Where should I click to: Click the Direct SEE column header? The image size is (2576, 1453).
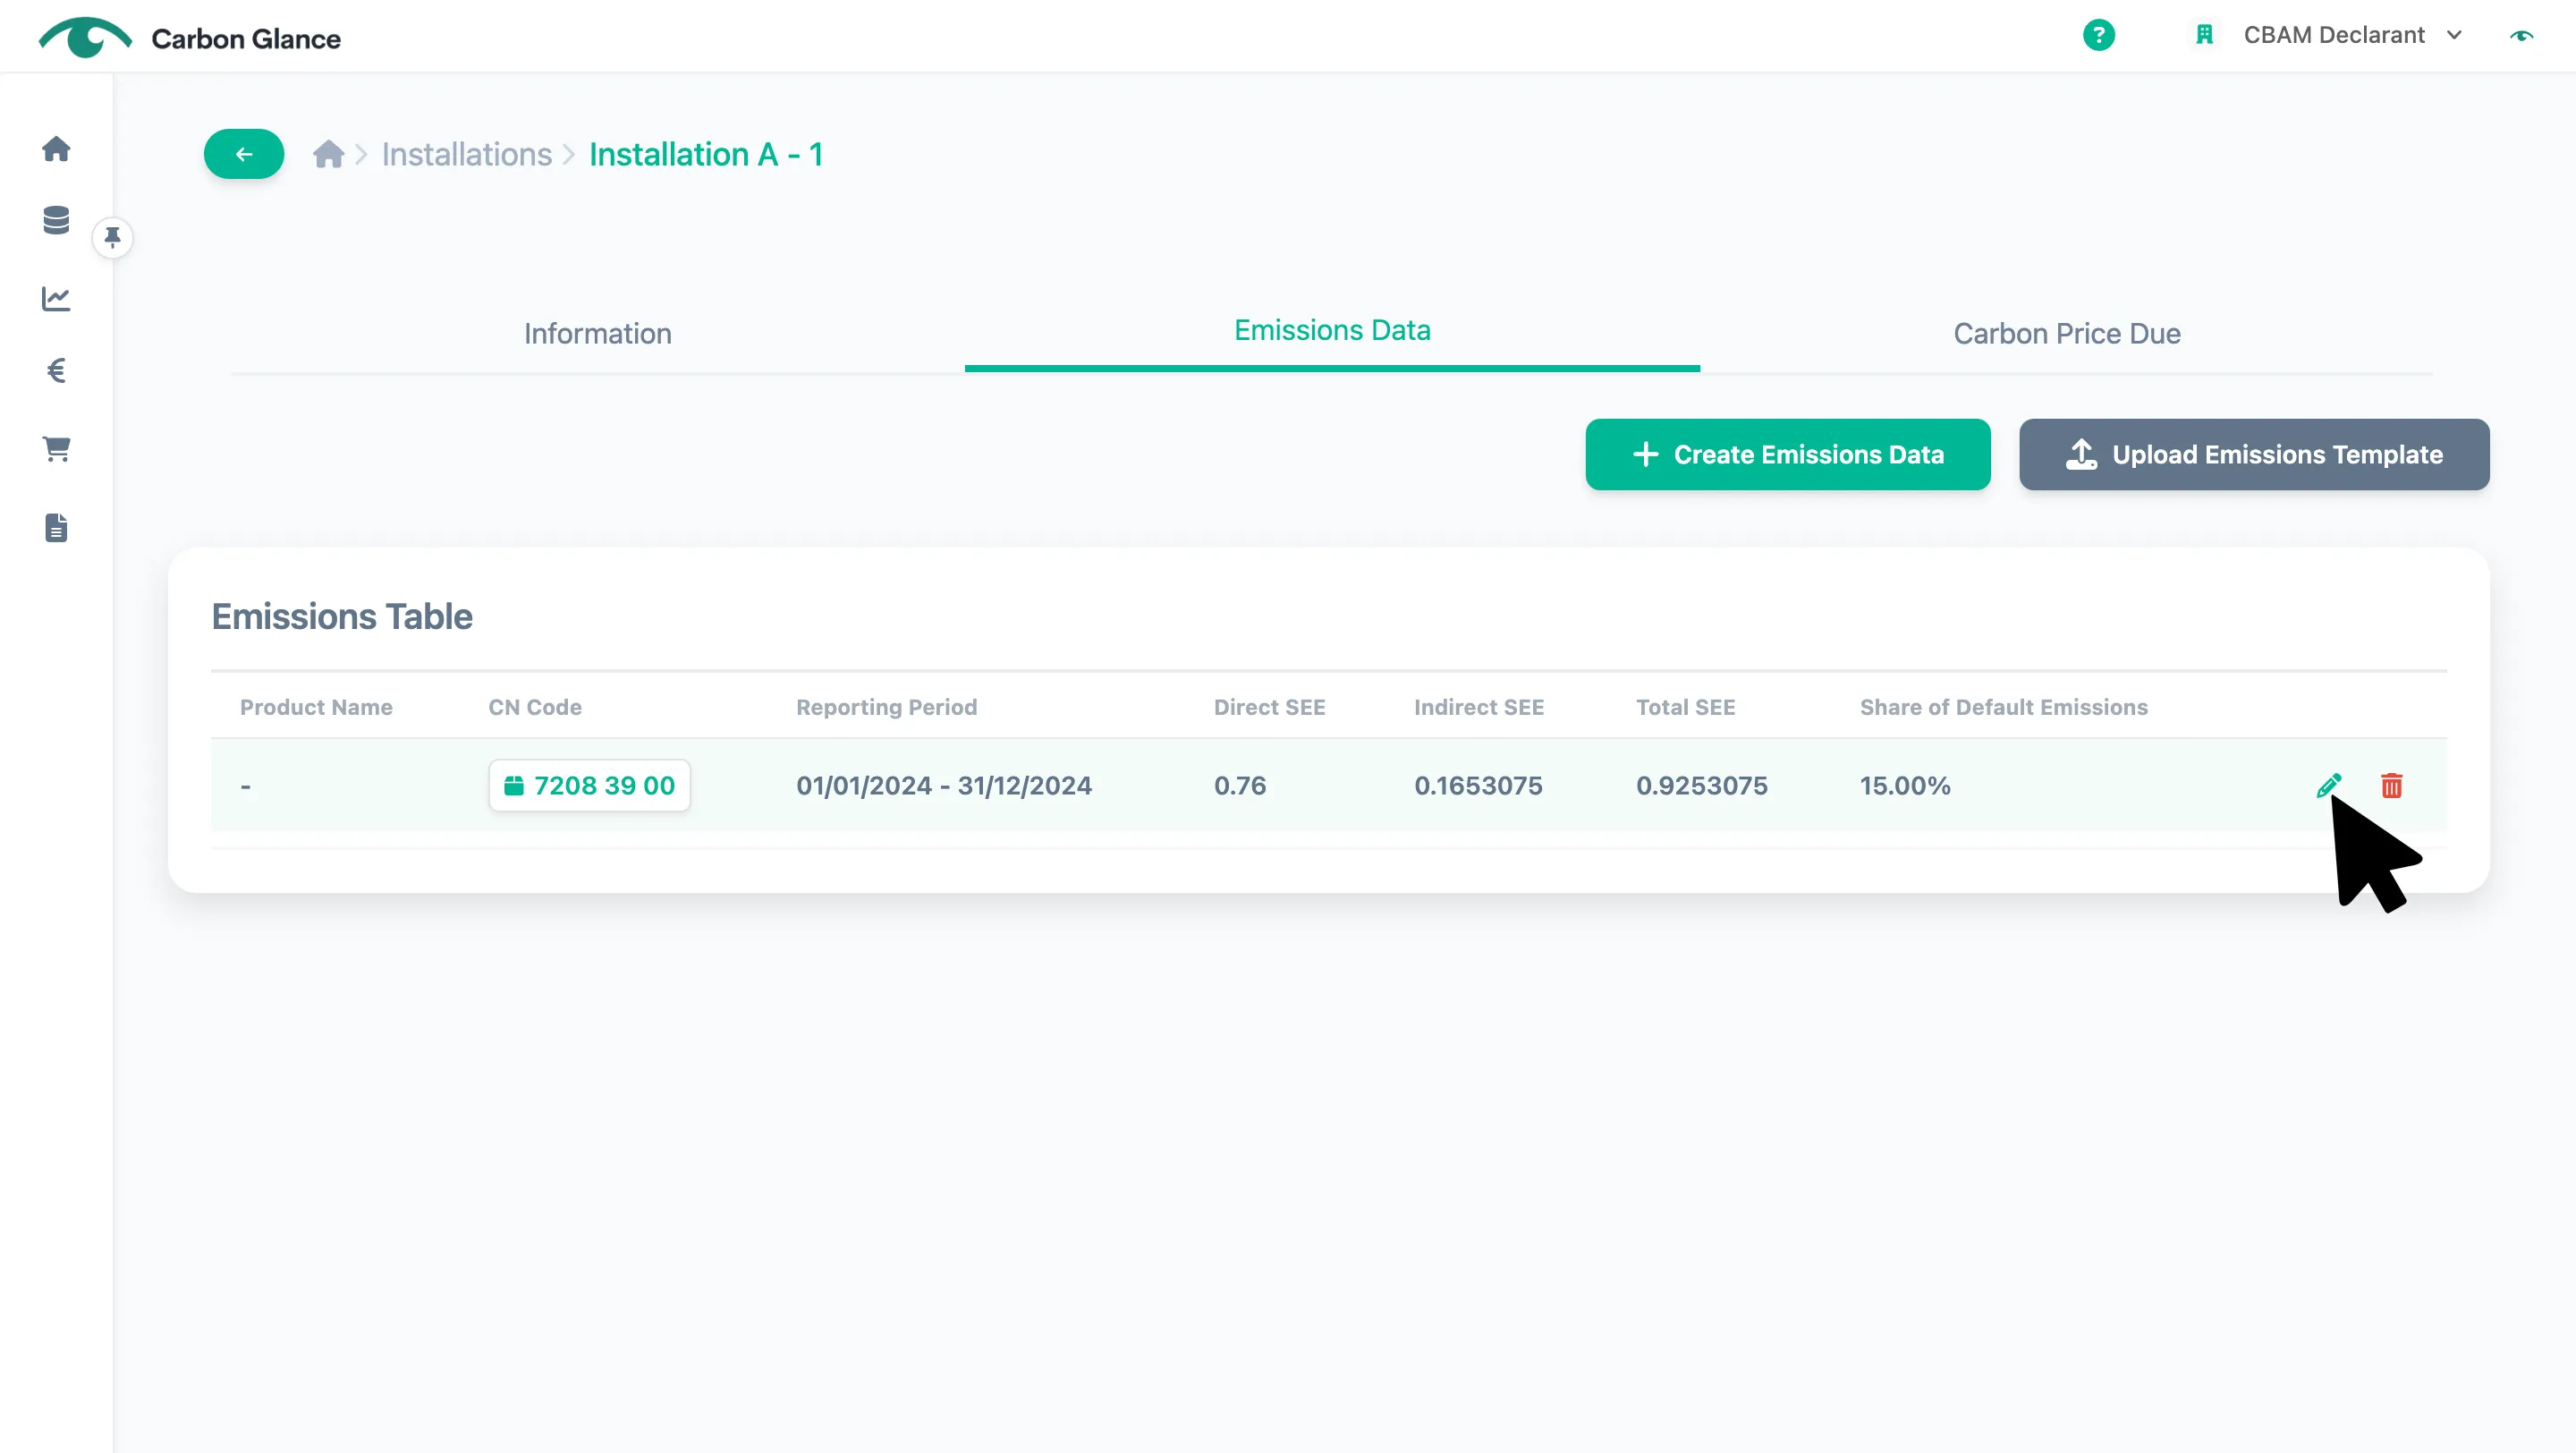click(1269, 707)
